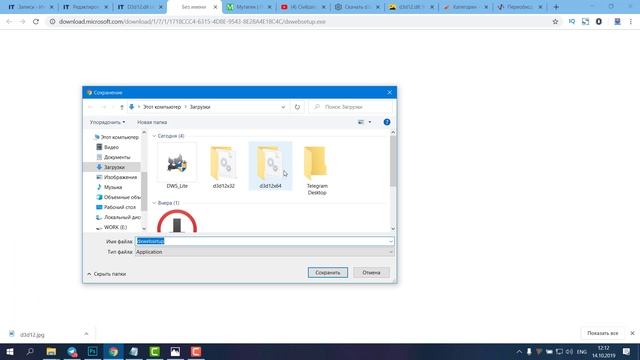Switch to the YouTube tab
This screenshot has width=640, height=360.
coord(303,7)
